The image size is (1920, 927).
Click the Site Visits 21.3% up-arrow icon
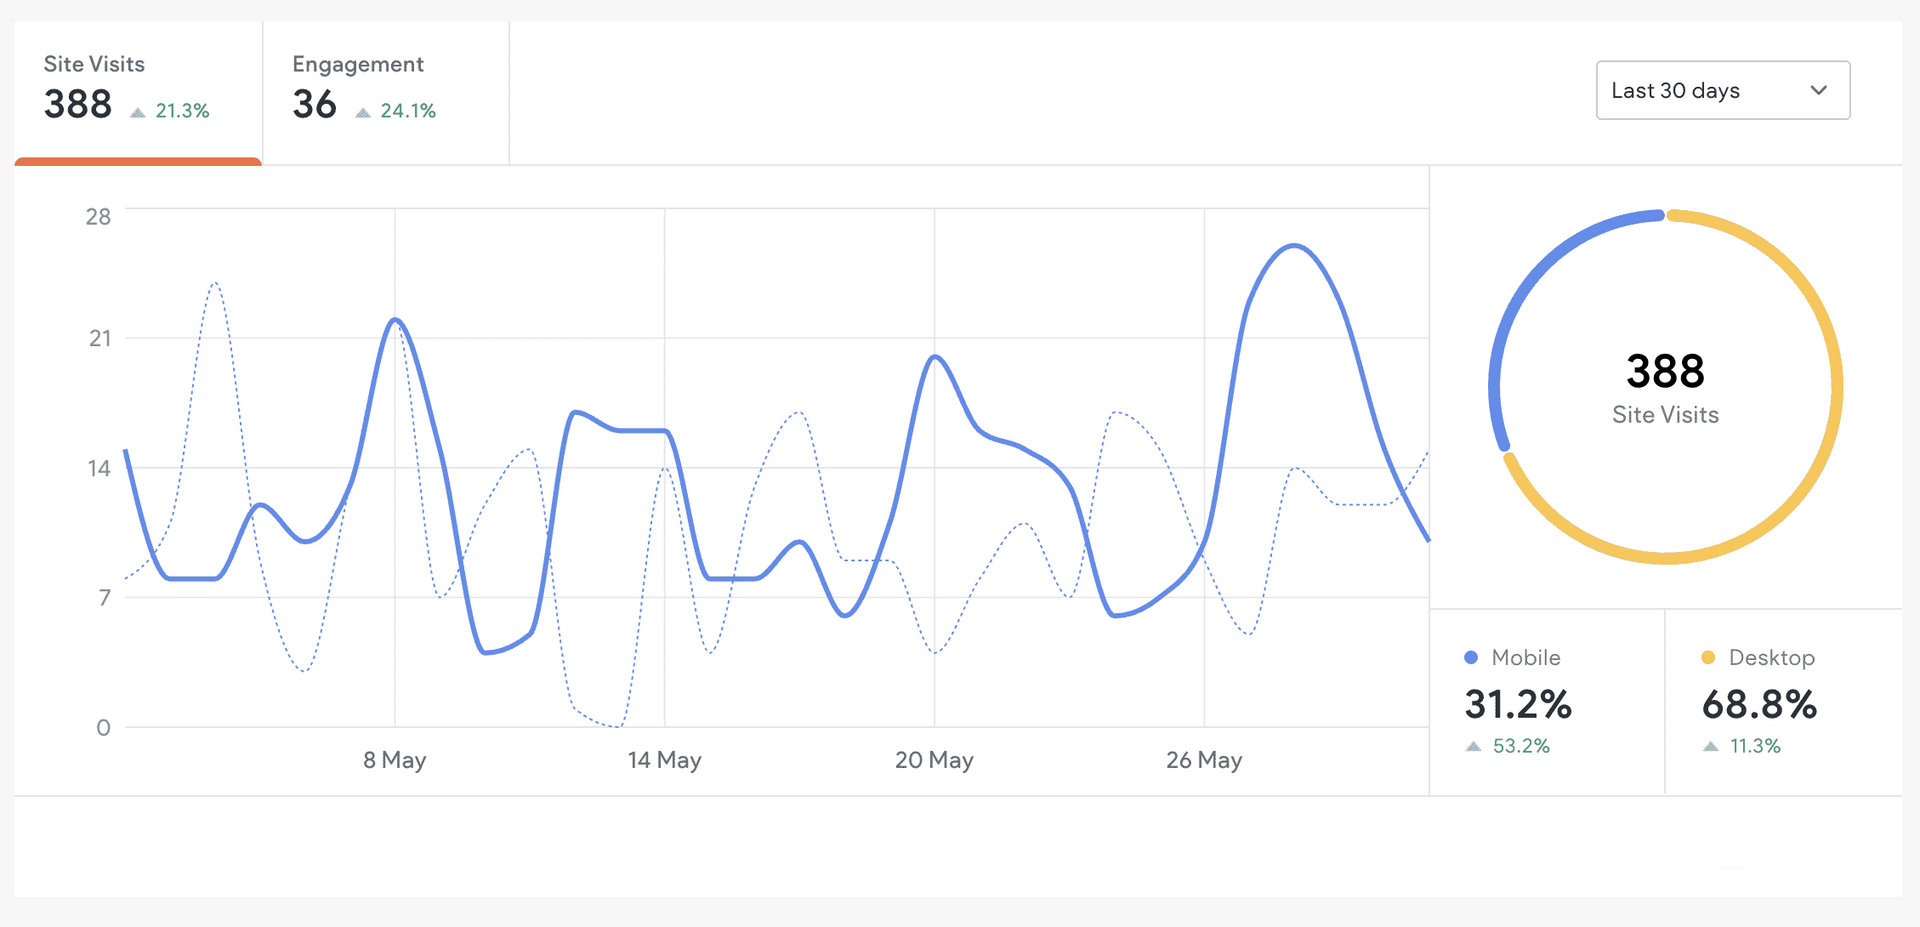138,112
